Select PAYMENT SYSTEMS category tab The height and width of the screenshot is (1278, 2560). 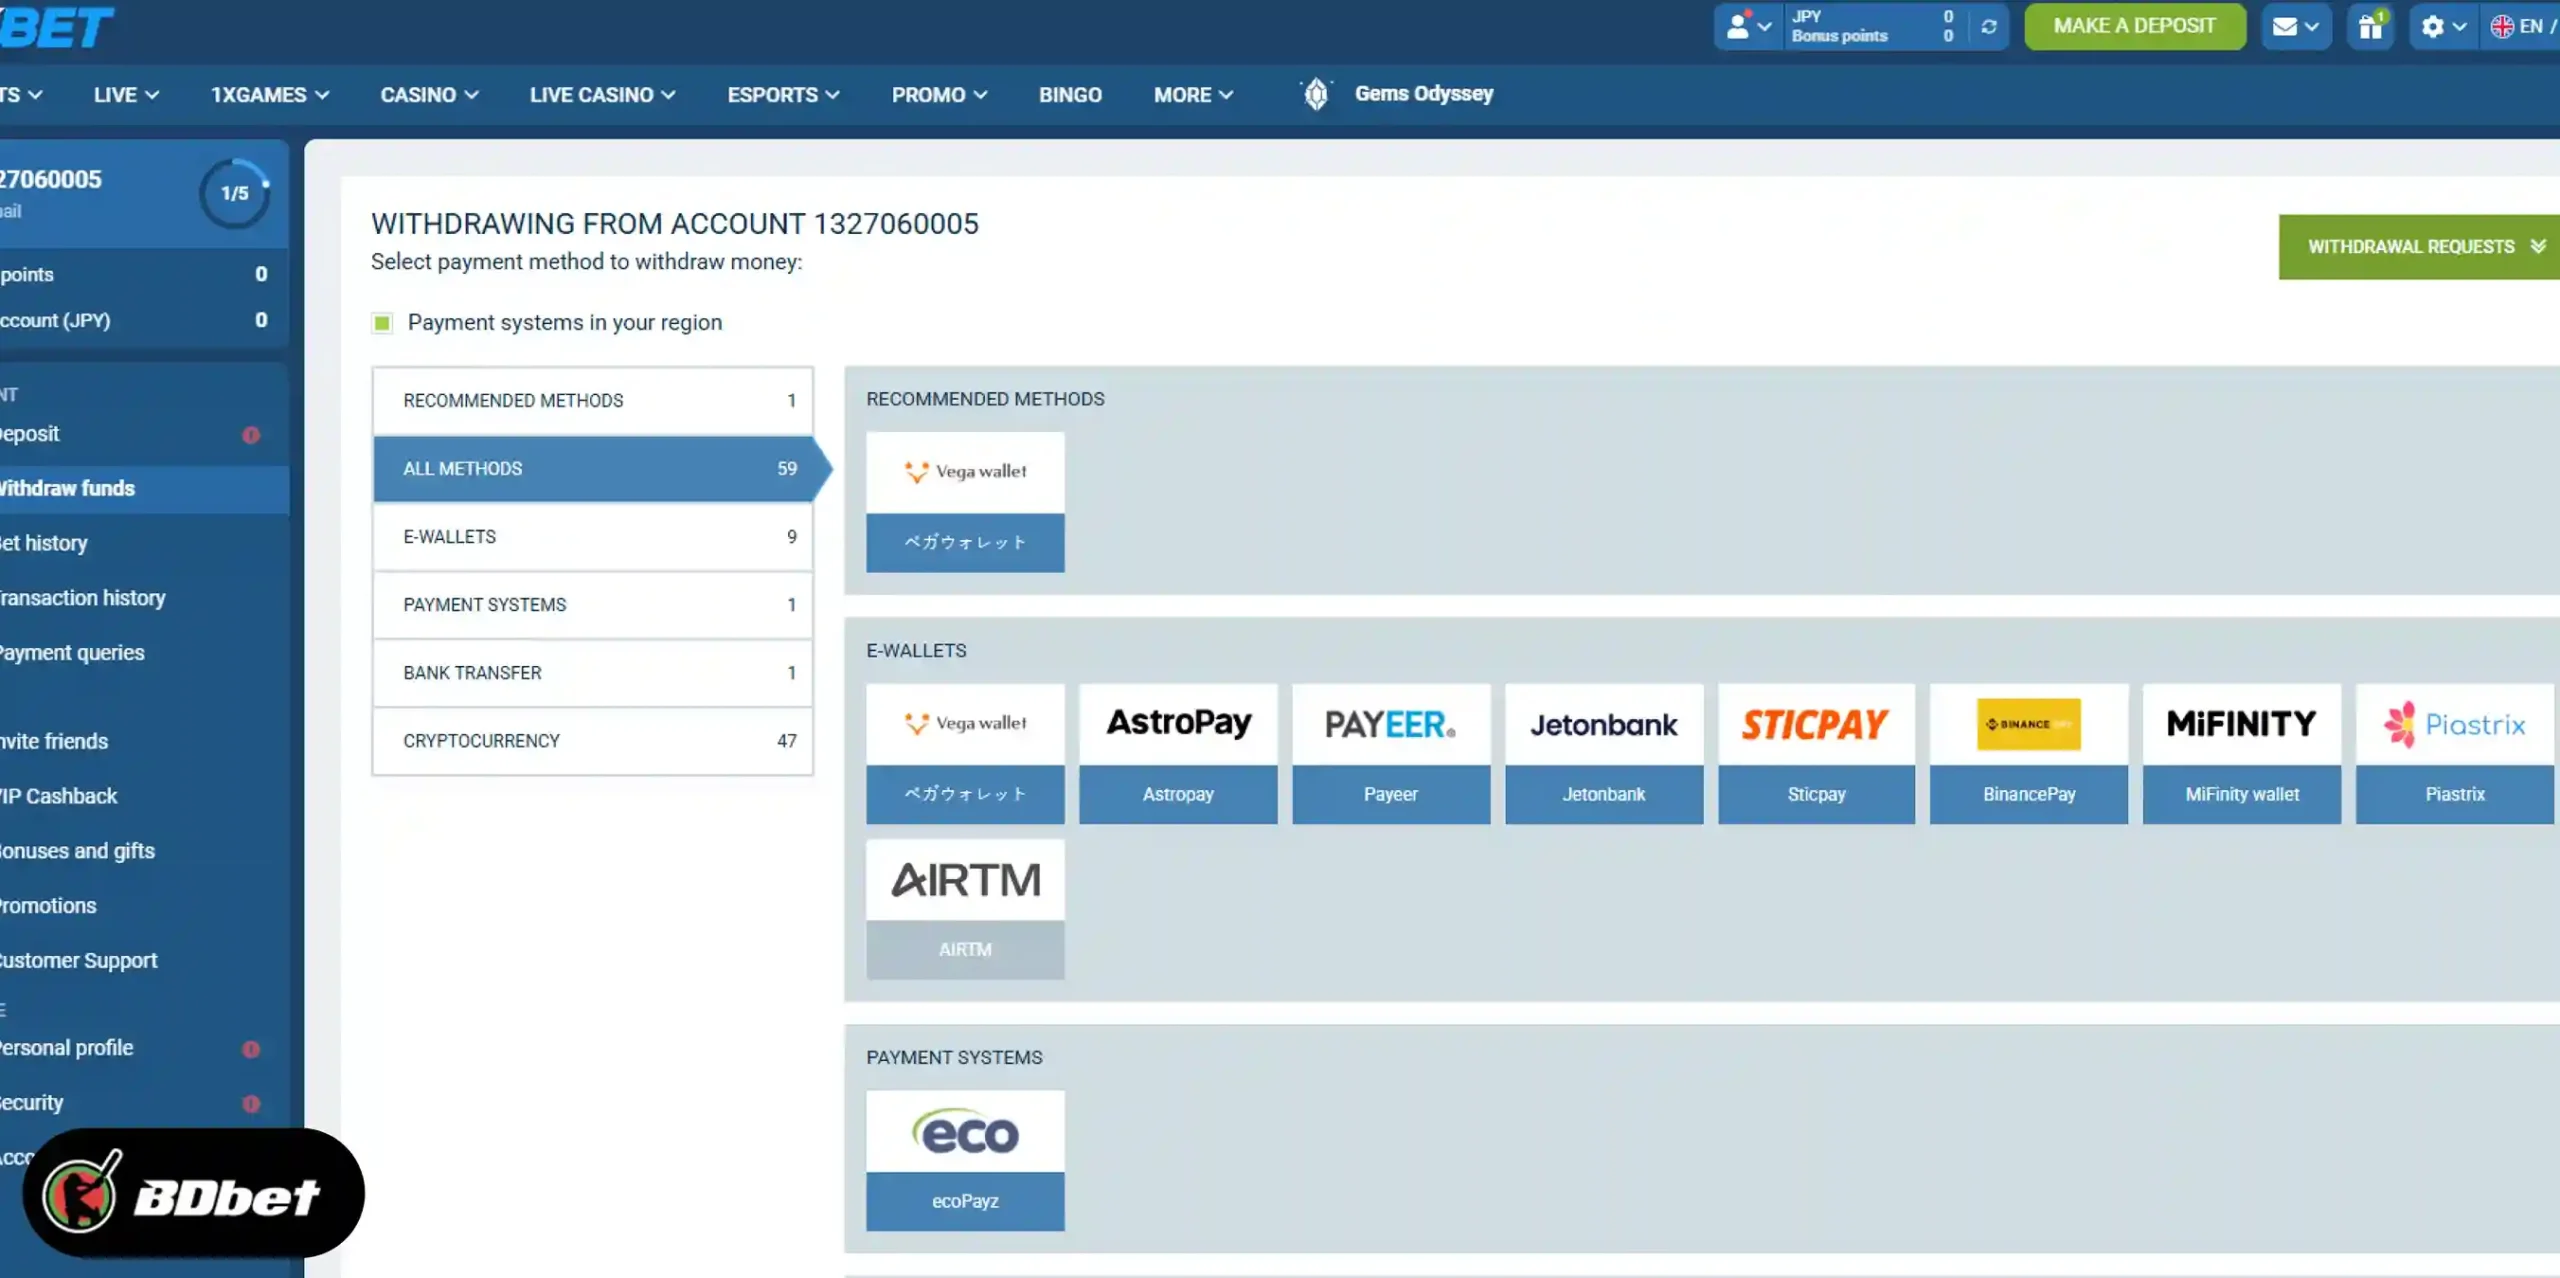593,605
